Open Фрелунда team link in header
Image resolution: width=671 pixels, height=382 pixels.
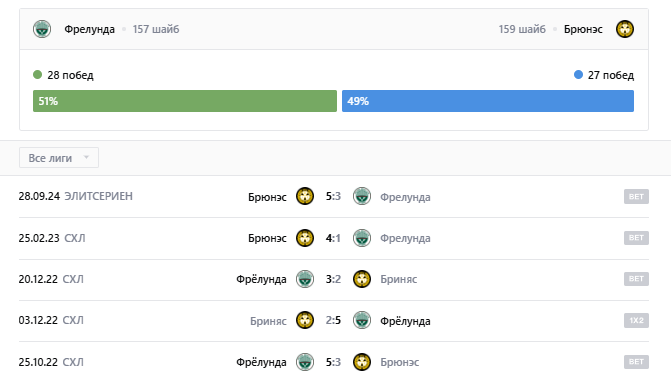[x=89, y=29]
